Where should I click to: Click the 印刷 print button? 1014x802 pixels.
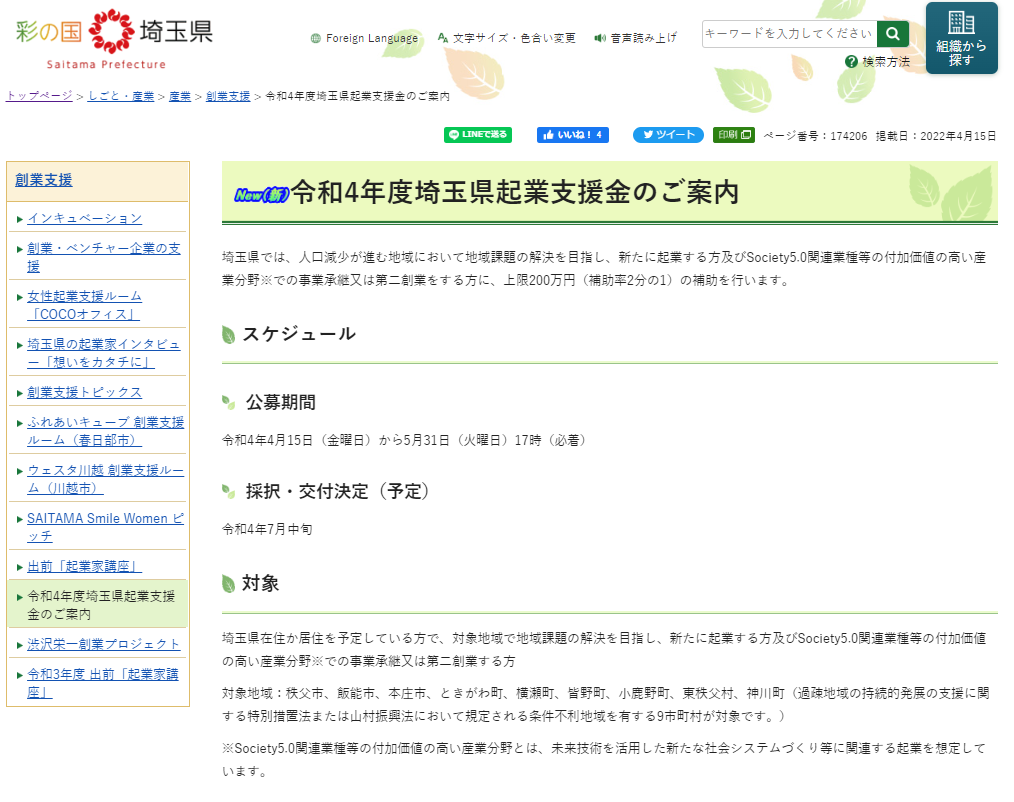point(733,135)
